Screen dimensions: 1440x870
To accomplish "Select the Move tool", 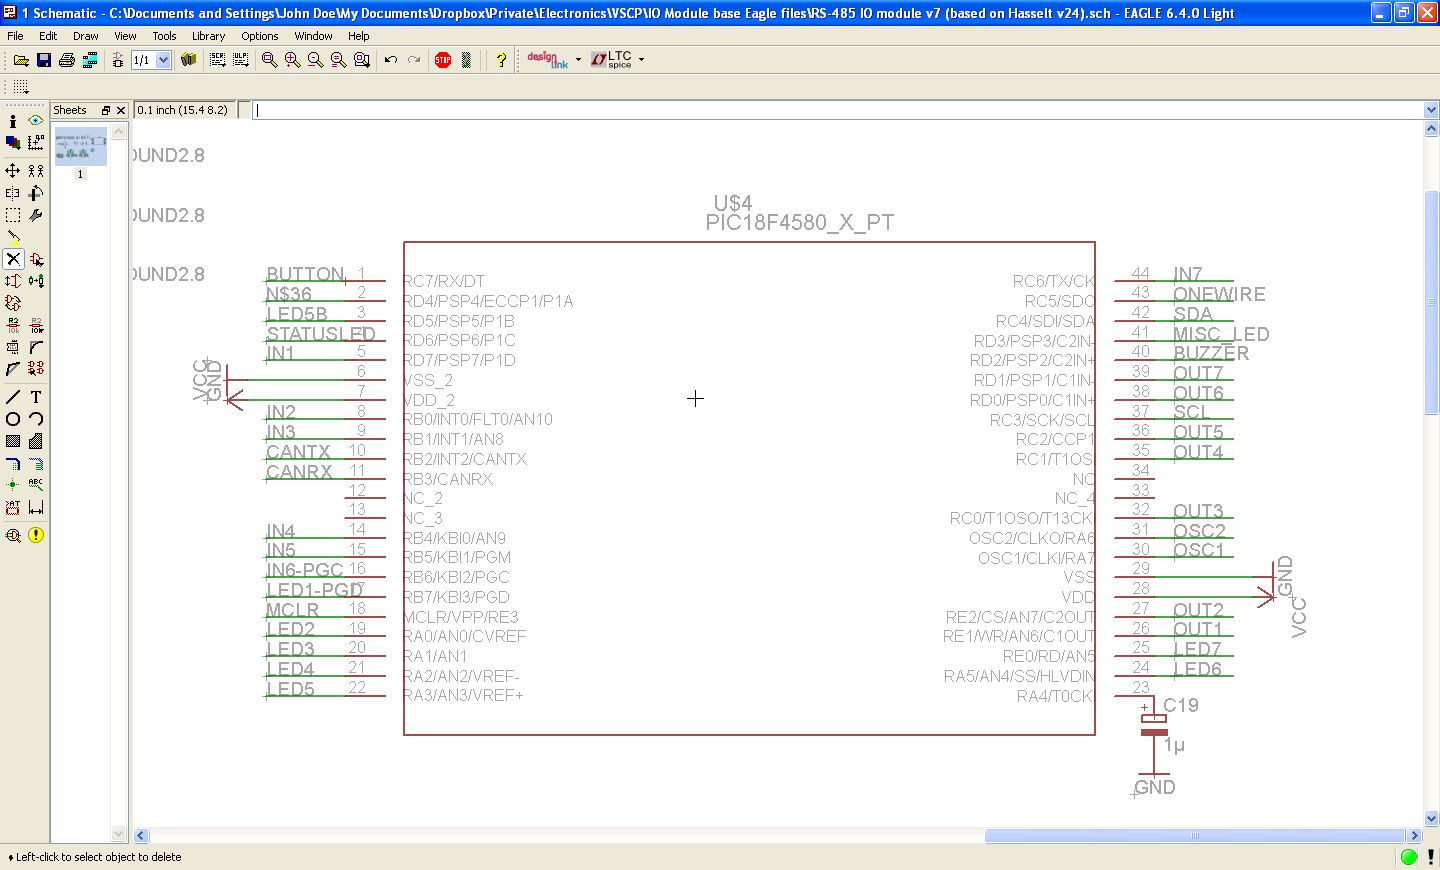I will [x=13, y=171].
